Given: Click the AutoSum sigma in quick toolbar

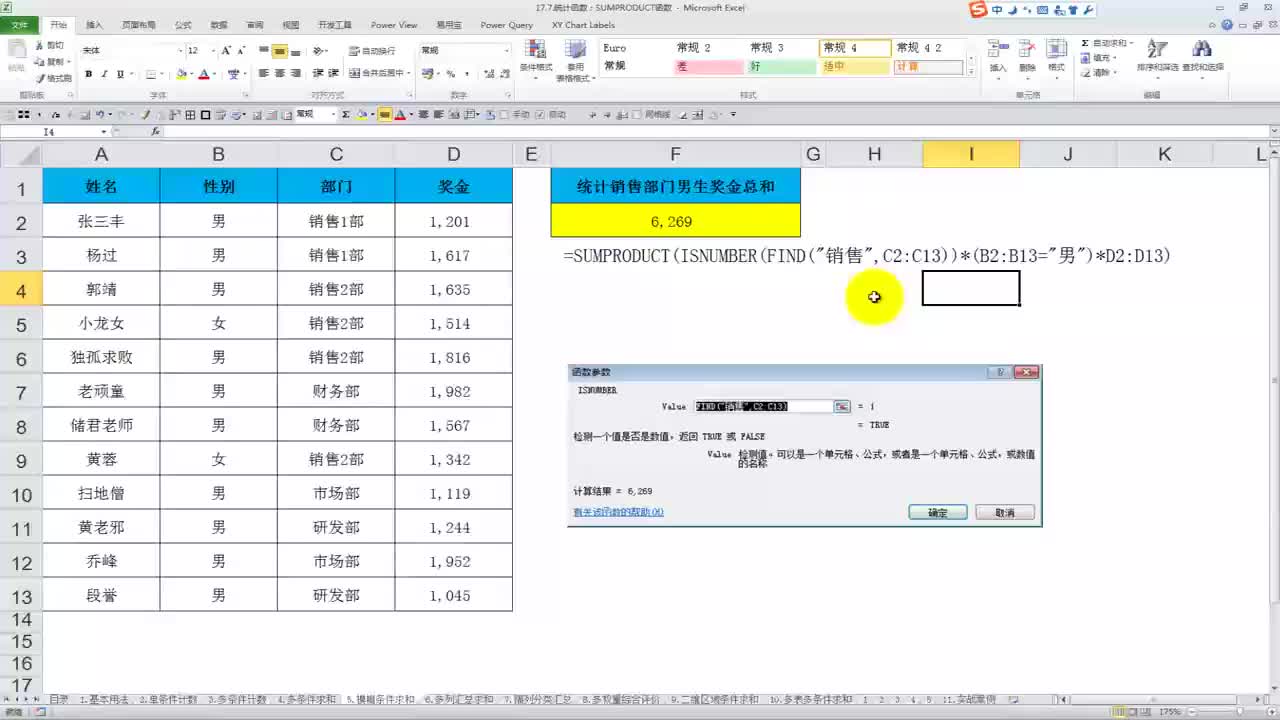Looking at the screenshot, I should click(346, 115).
